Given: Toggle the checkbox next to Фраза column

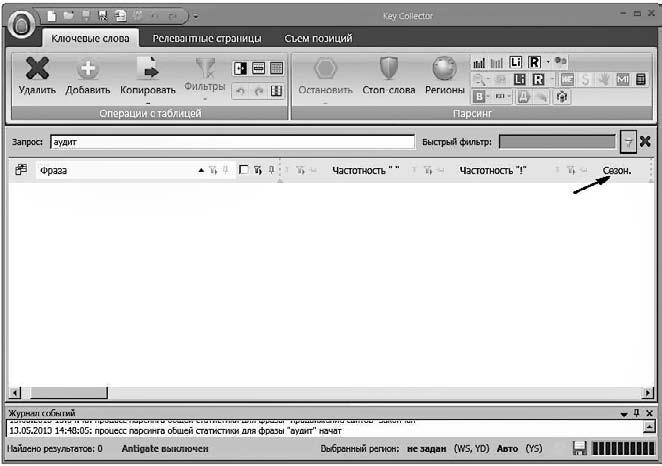Looking at the screenshot, I should pyautogui.click(x=244, y=171).
